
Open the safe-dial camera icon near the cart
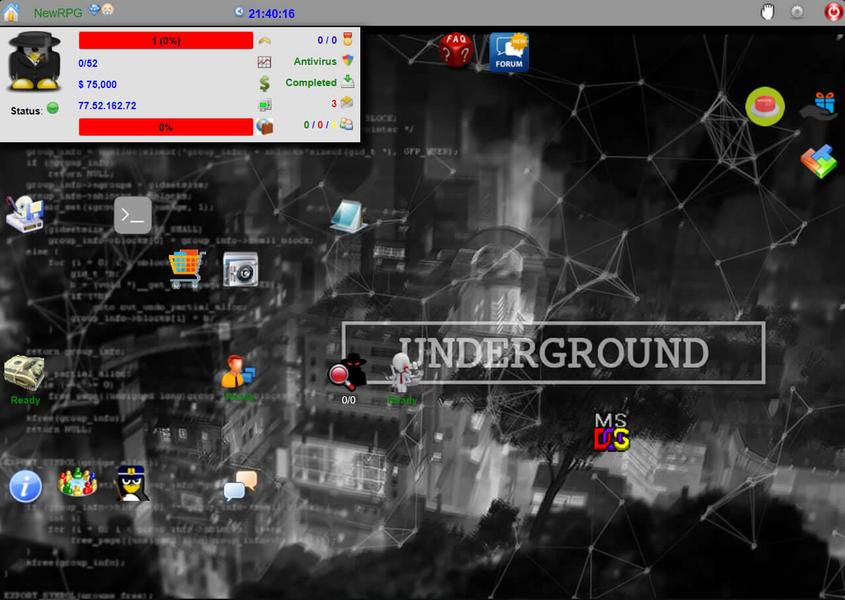(237, 268)
